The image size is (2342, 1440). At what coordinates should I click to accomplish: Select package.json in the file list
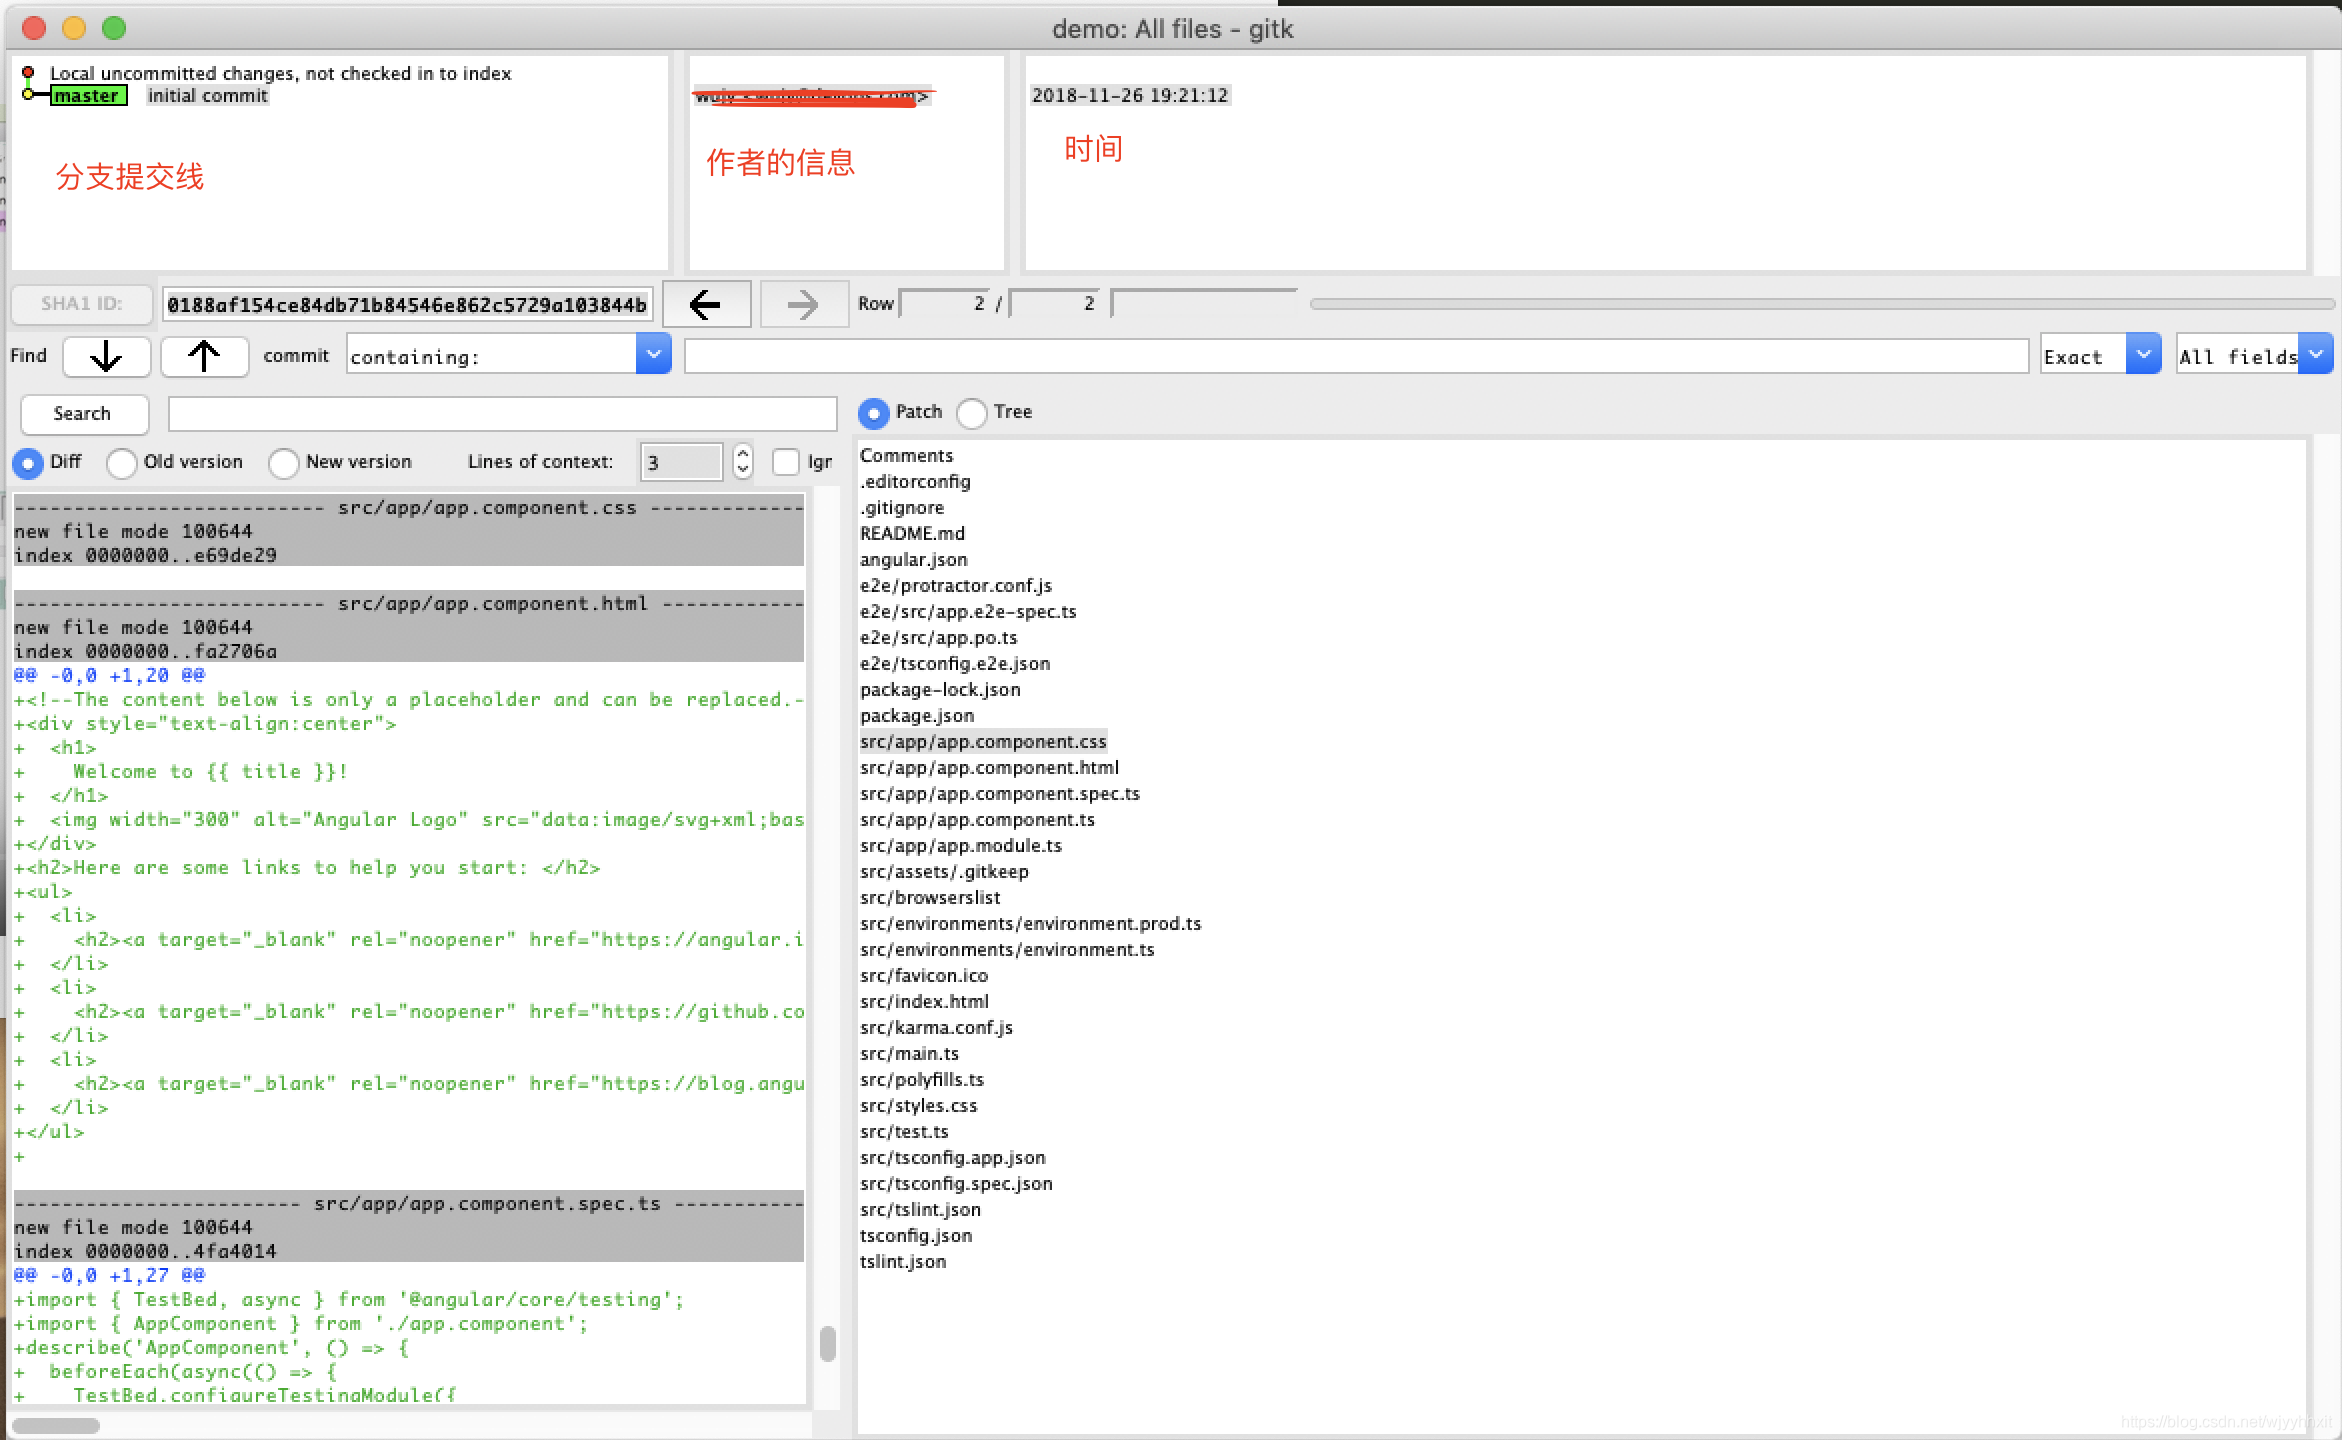917,716
